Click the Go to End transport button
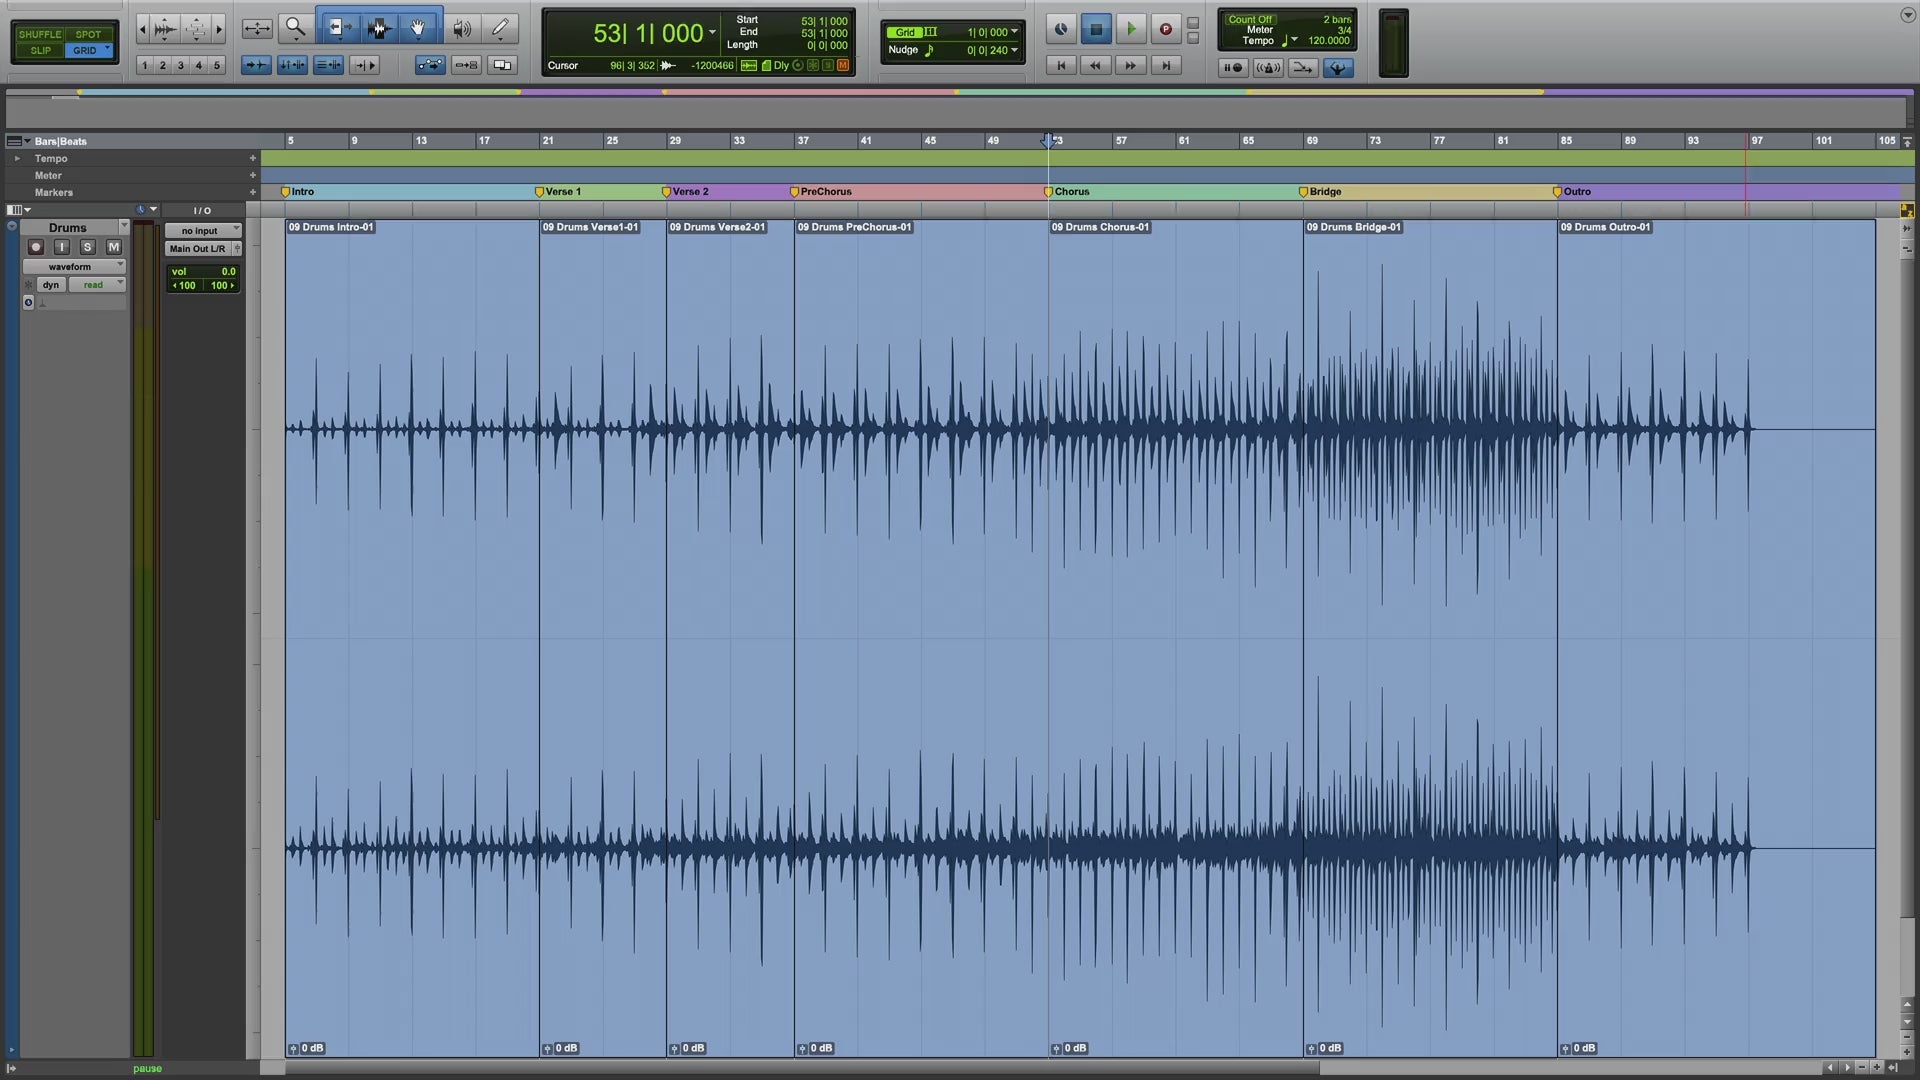 pyautogui.click(x=1166, y=65)
